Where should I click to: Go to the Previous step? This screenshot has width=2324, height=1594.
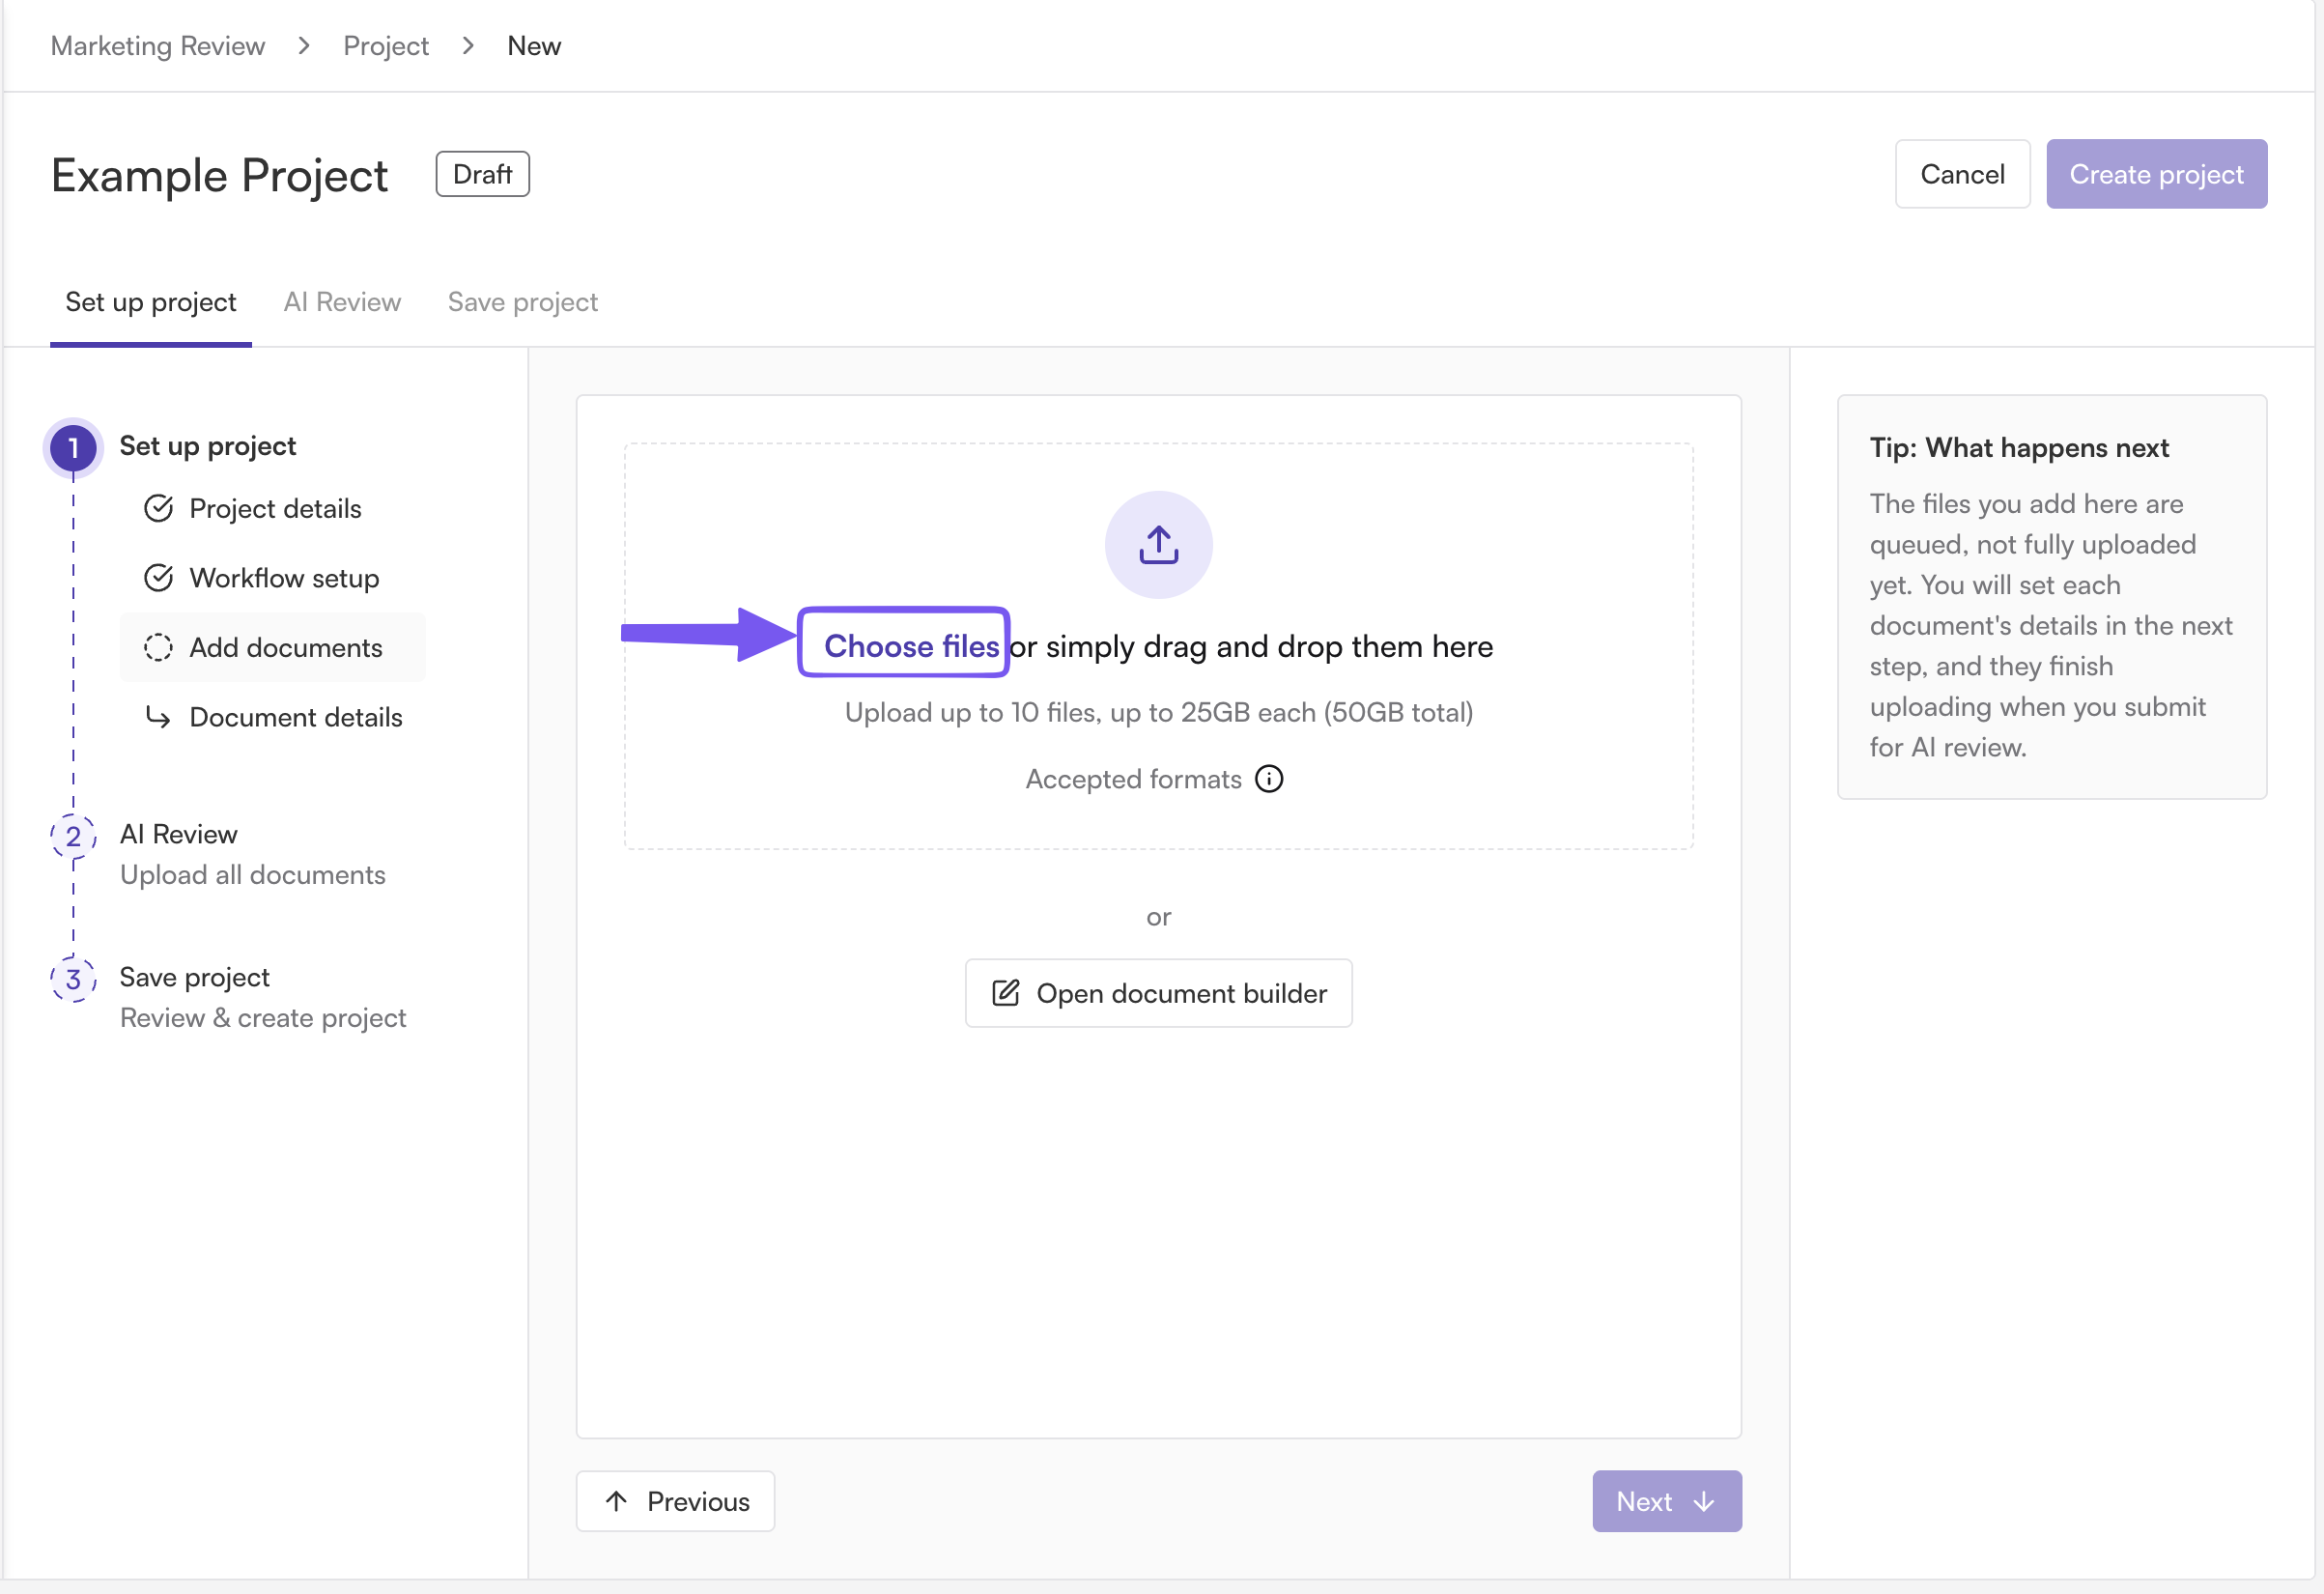675,1501
